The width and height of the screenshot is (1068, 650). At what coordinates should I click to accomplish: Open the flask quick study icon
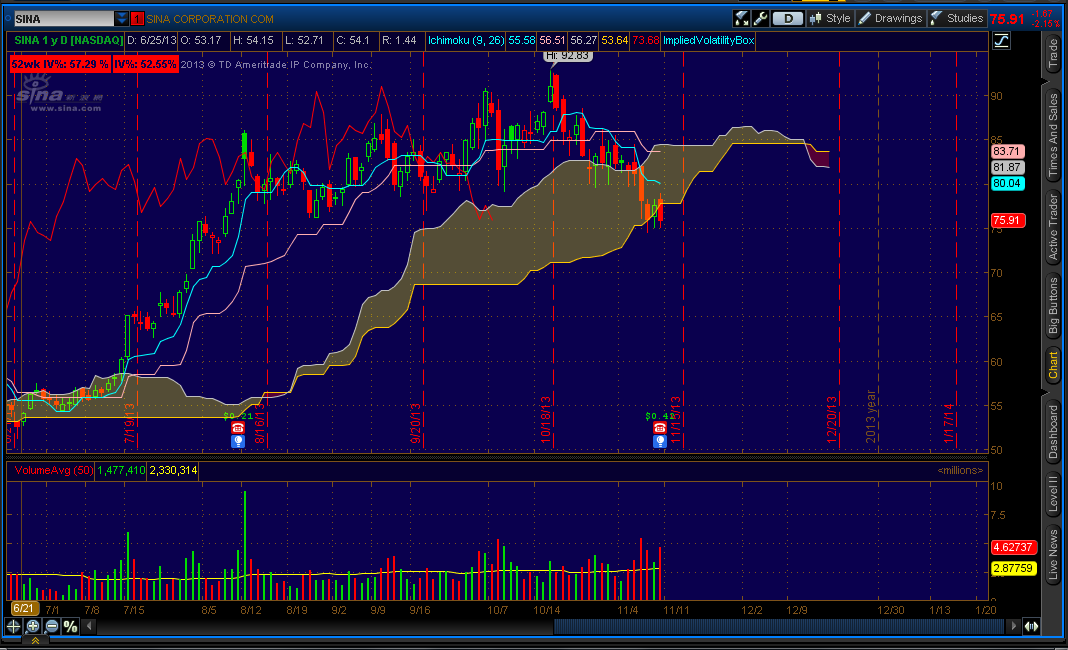[742, 18]
